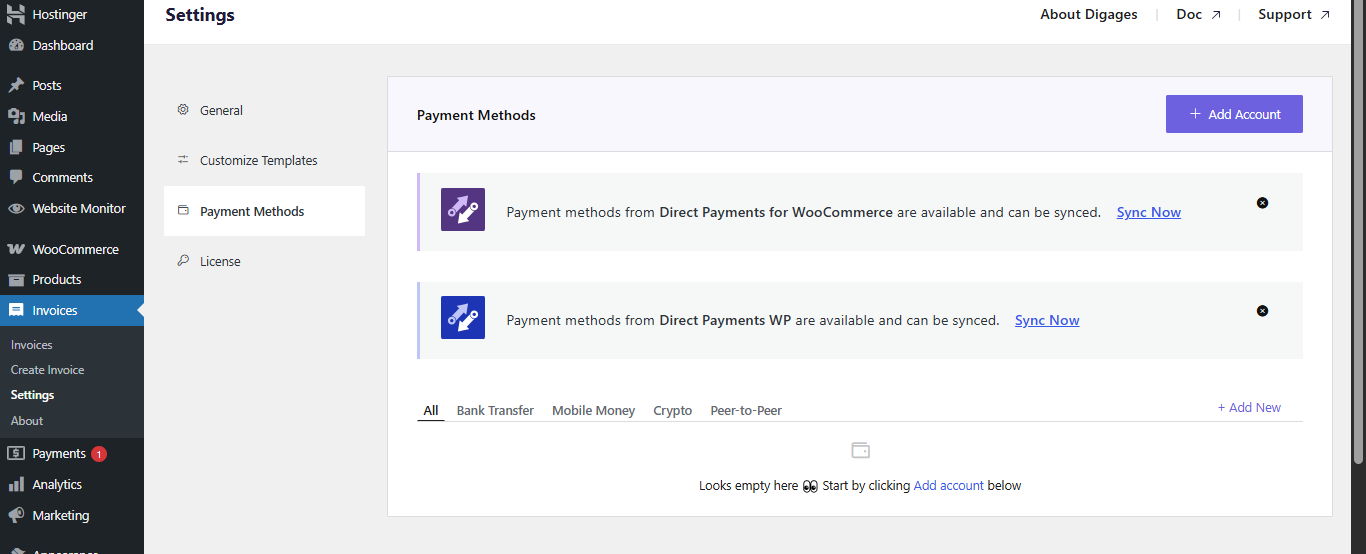Viewport: 1366px width, 554px height.
Task: Select the Payment Methods settings section
Action: (x=264, y=211)
